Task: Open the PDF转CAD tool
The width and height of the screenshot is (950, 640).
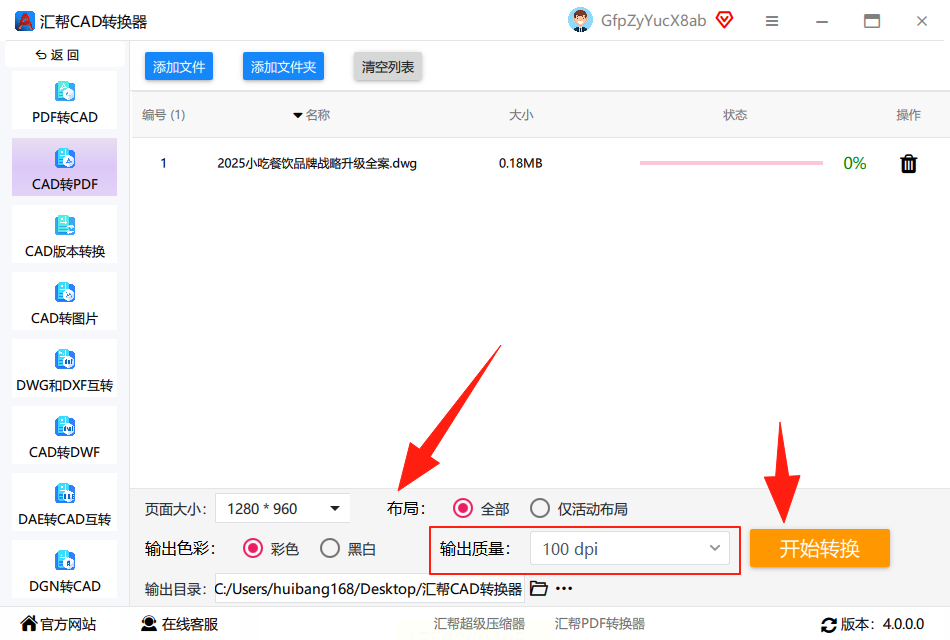Action: (x=65, y=101)
